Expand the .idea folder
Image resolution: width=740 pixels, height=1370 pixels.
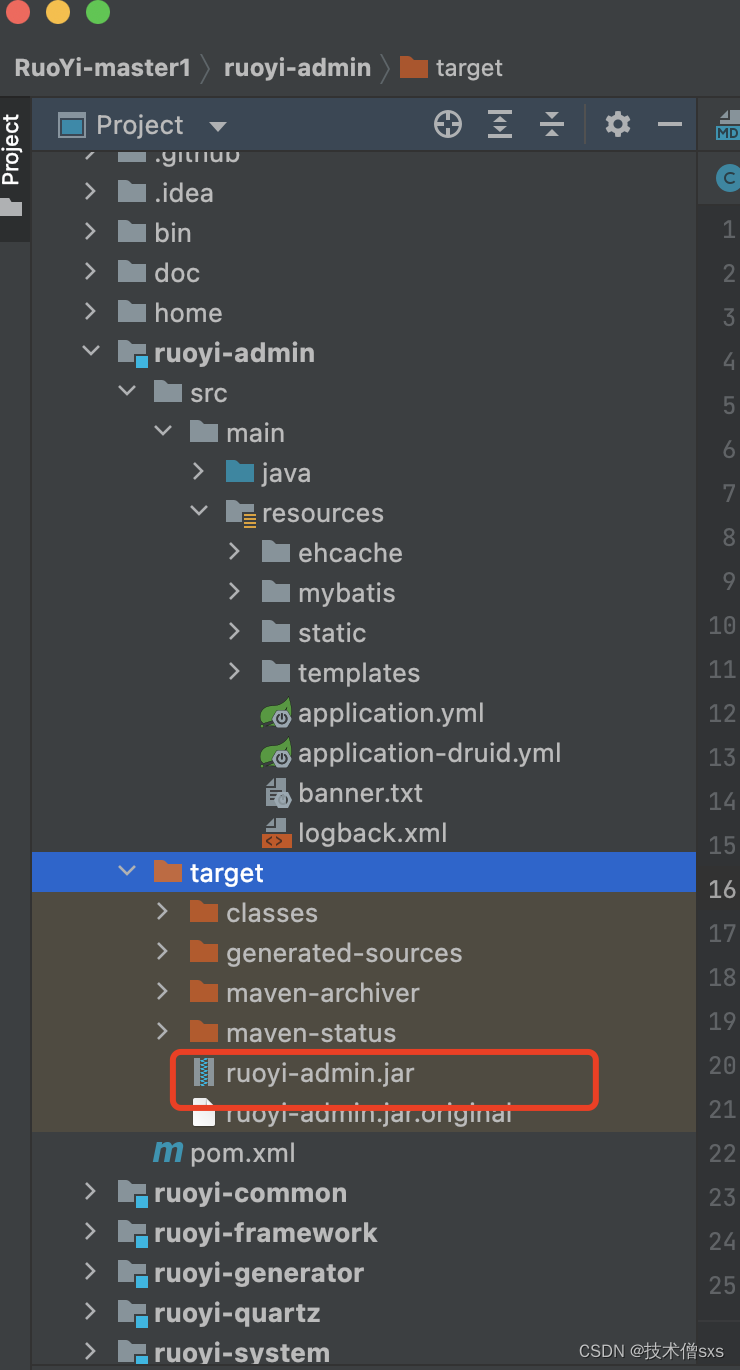coord(91,192)
